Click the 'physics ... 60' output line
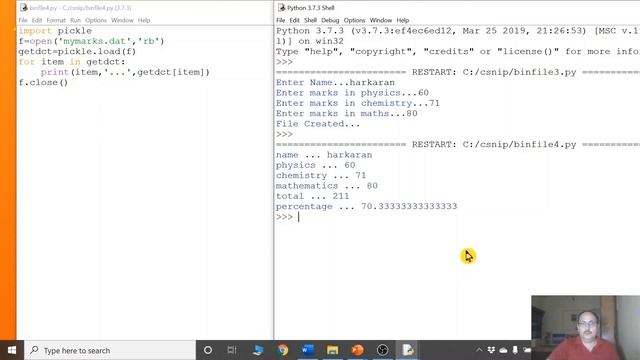This screenshot has width=640, height=360. pyautogui.click(x=315, y=165)
